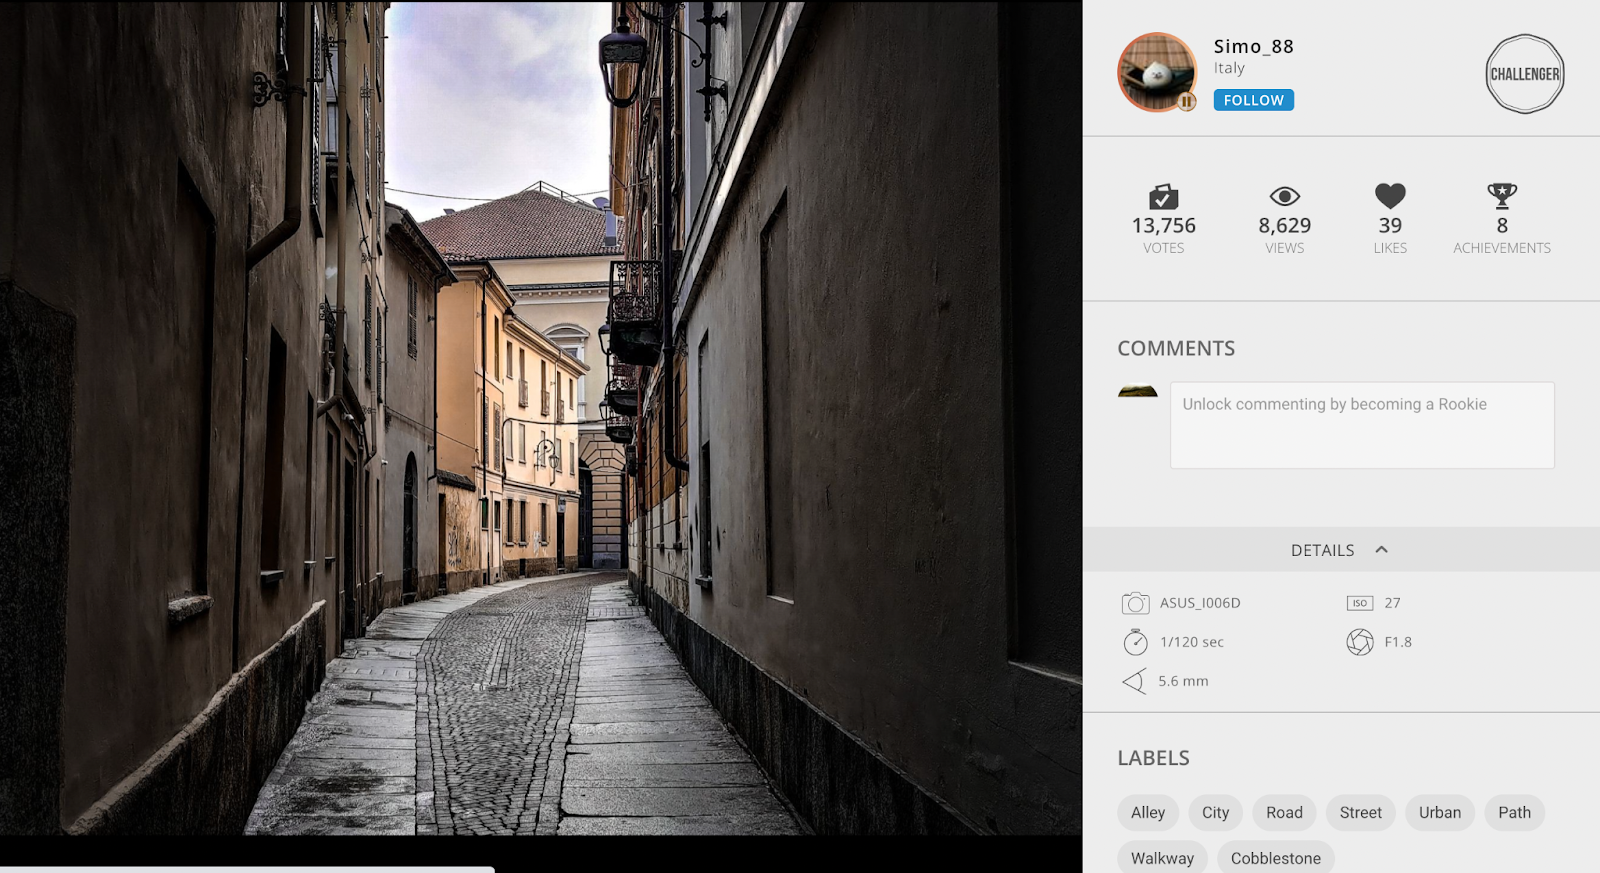This screenshot has width=1600, height=873.
Task: Click the ISO icon
Action: pyautogui.click(x=1360, y=603)
